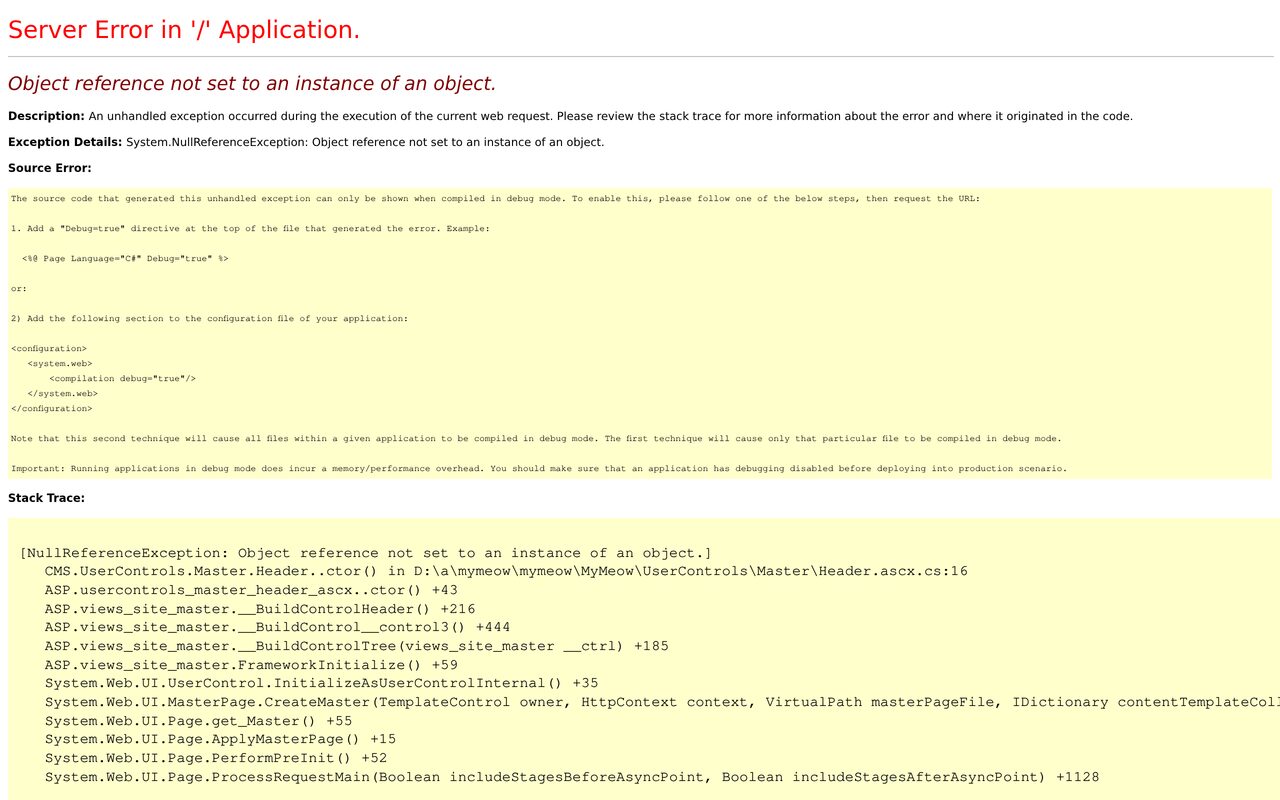
Task: Click "System.NullReferenceException" in exception details
Action: (215, 142)
